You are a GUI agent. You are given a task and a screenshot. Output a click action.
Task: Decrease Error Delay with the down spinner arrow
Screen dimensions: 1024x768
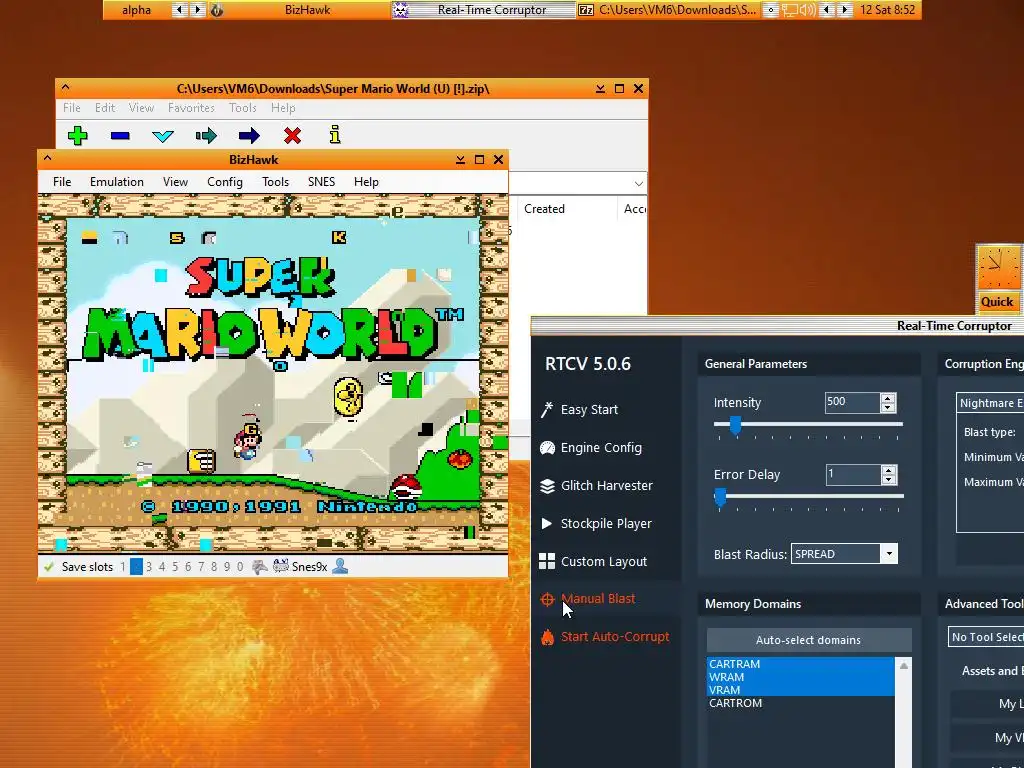[888, 479]
